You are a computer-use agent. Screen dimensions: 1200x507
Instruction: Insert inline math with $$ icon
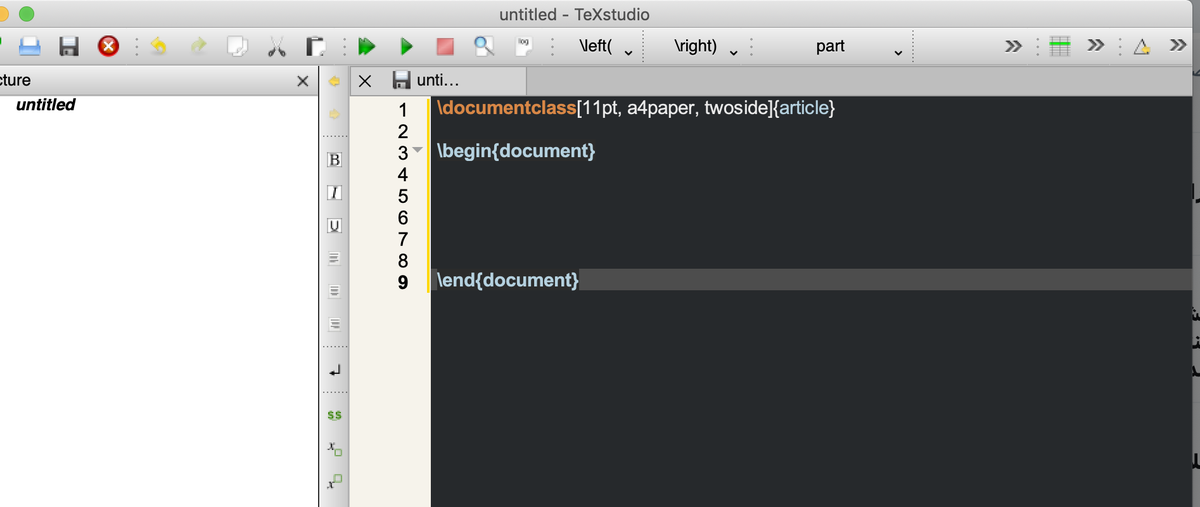(x=335, y=413)
